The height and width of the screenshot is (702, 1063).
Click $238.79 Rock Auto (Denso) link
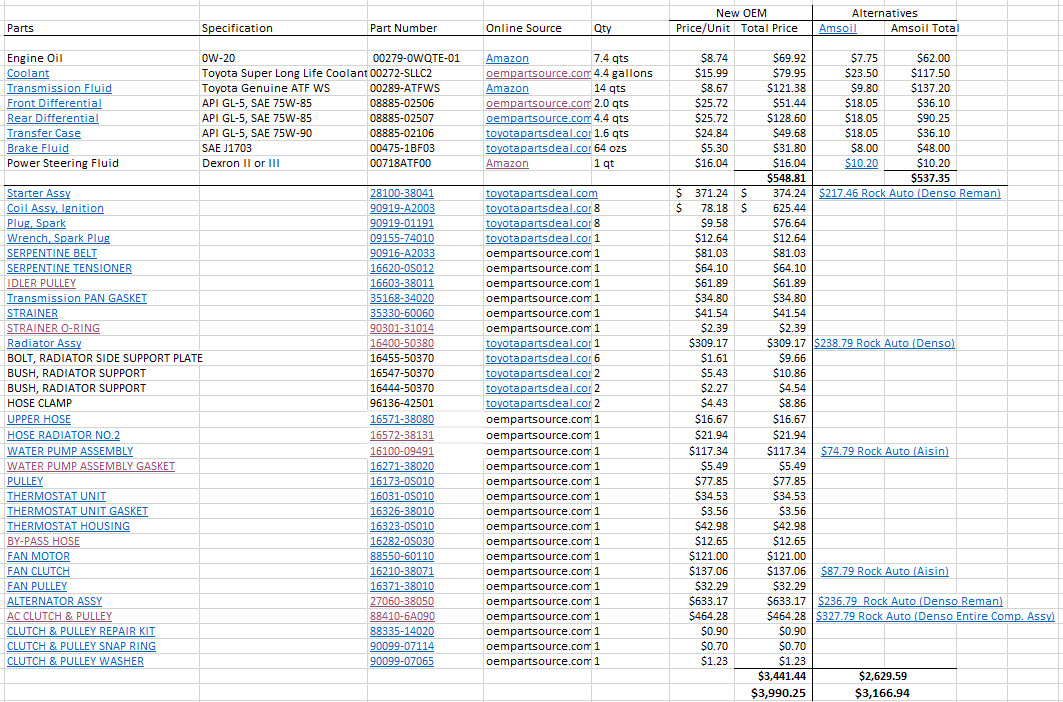point(884,343)
